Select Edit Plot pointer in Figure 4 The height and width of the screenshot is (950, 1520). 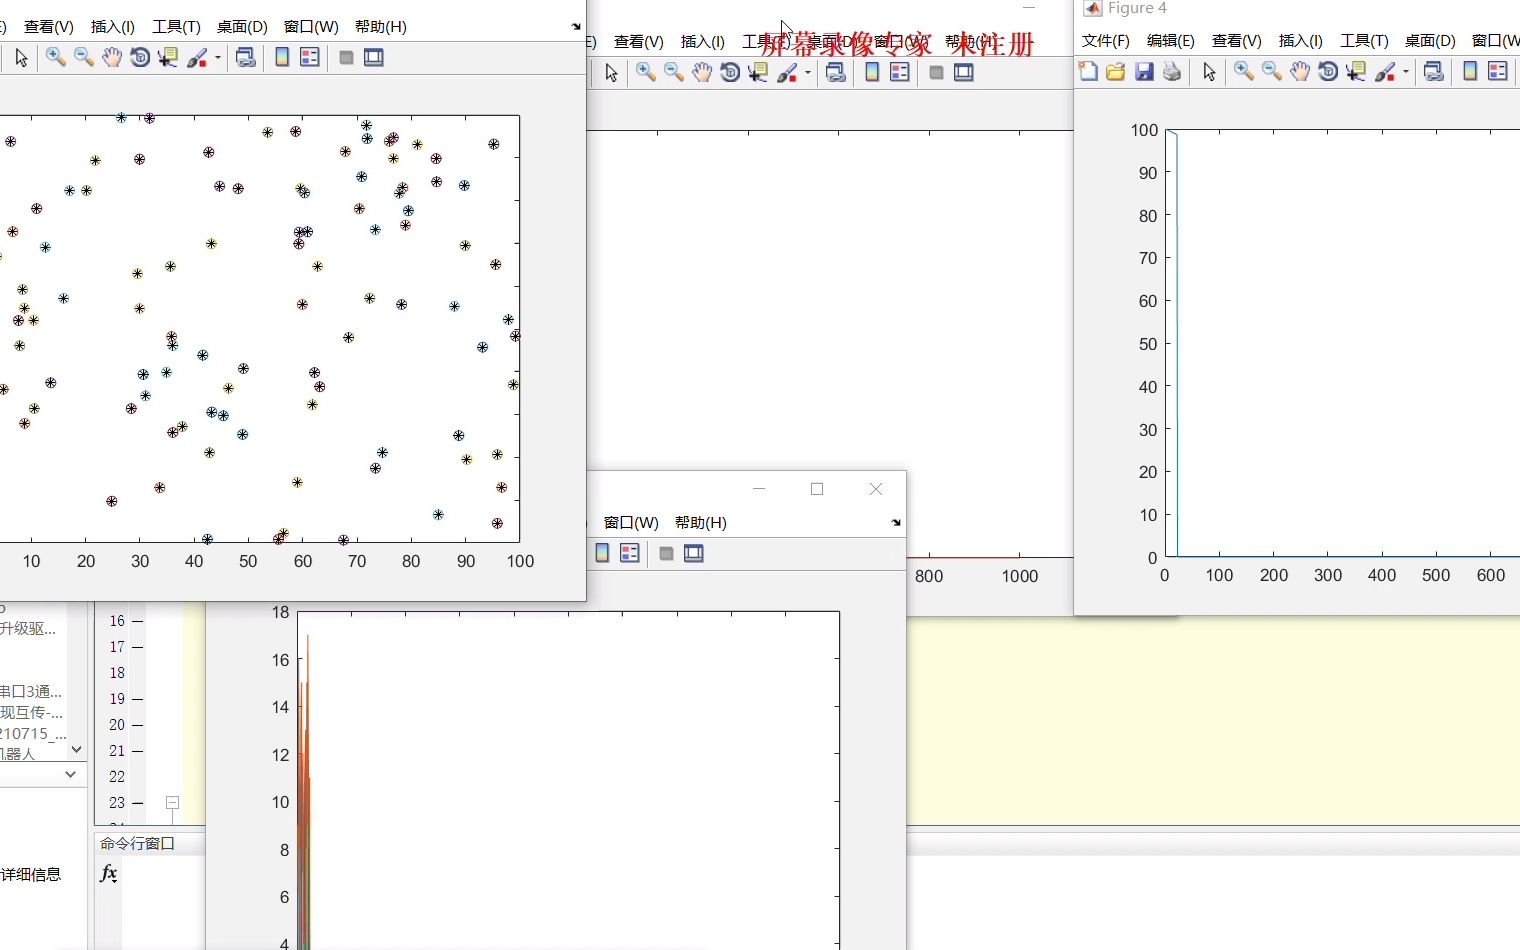pyautogui.click(x=1209, y=72)
